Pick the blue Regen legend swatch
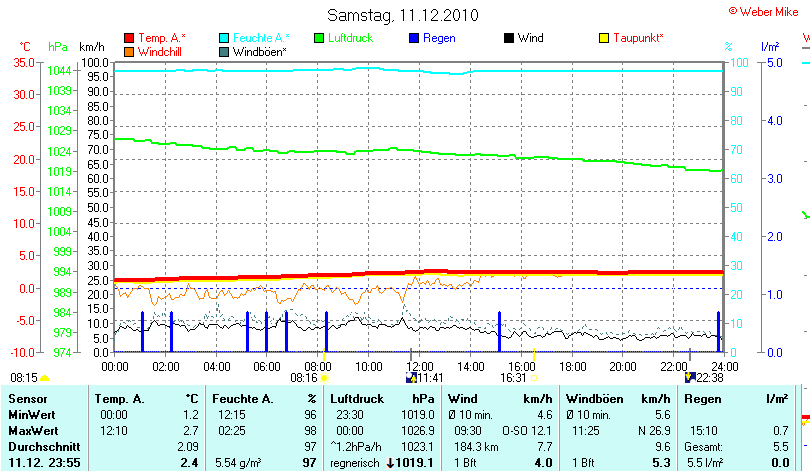The height and width of the screenshot is (471, 810). pos(414,38)
